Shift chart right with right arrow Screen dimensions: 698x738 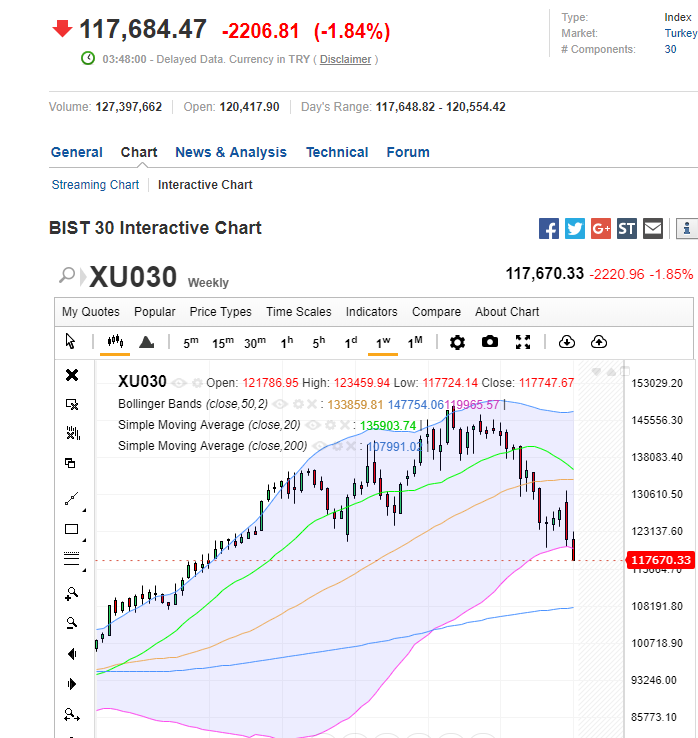tap(72, 684)
